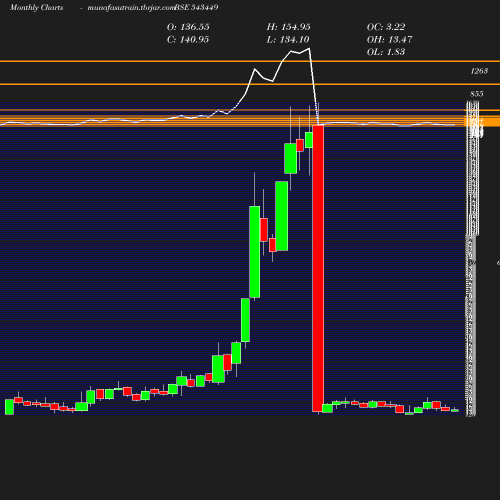The width and height of the screenshot is (500, 500).
Task: Click the high value 'H: 154.95'
Action: 289,27
